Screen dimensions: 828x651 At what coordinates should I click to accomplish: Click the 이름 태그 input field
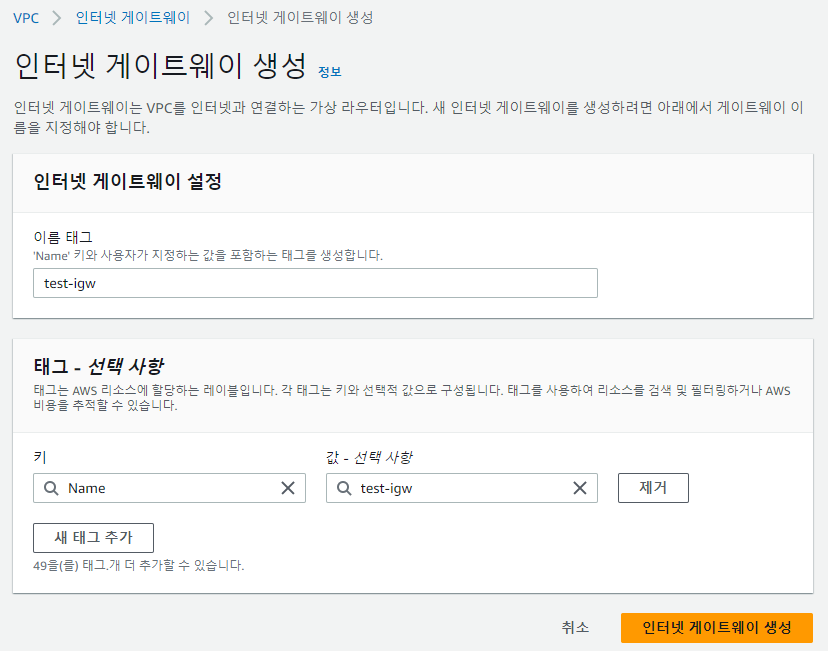point(315,283)
